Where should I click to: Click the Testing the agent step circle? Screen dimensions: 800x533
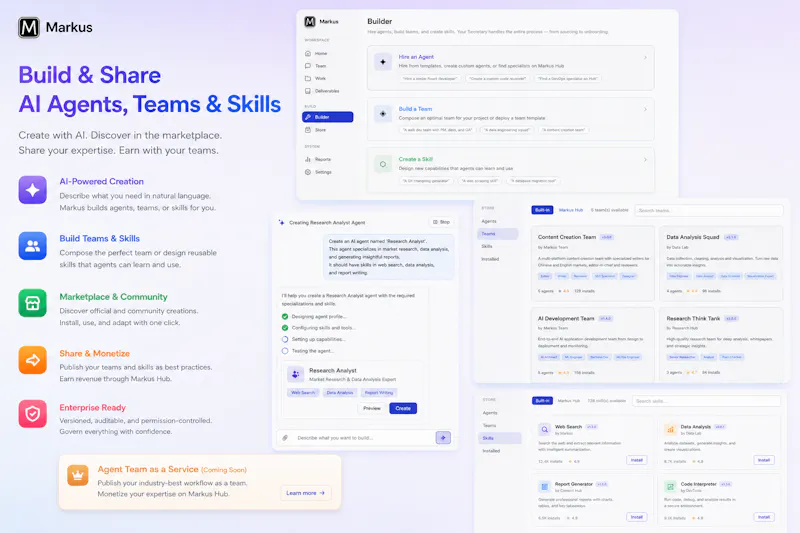click(x=285, y=351)
